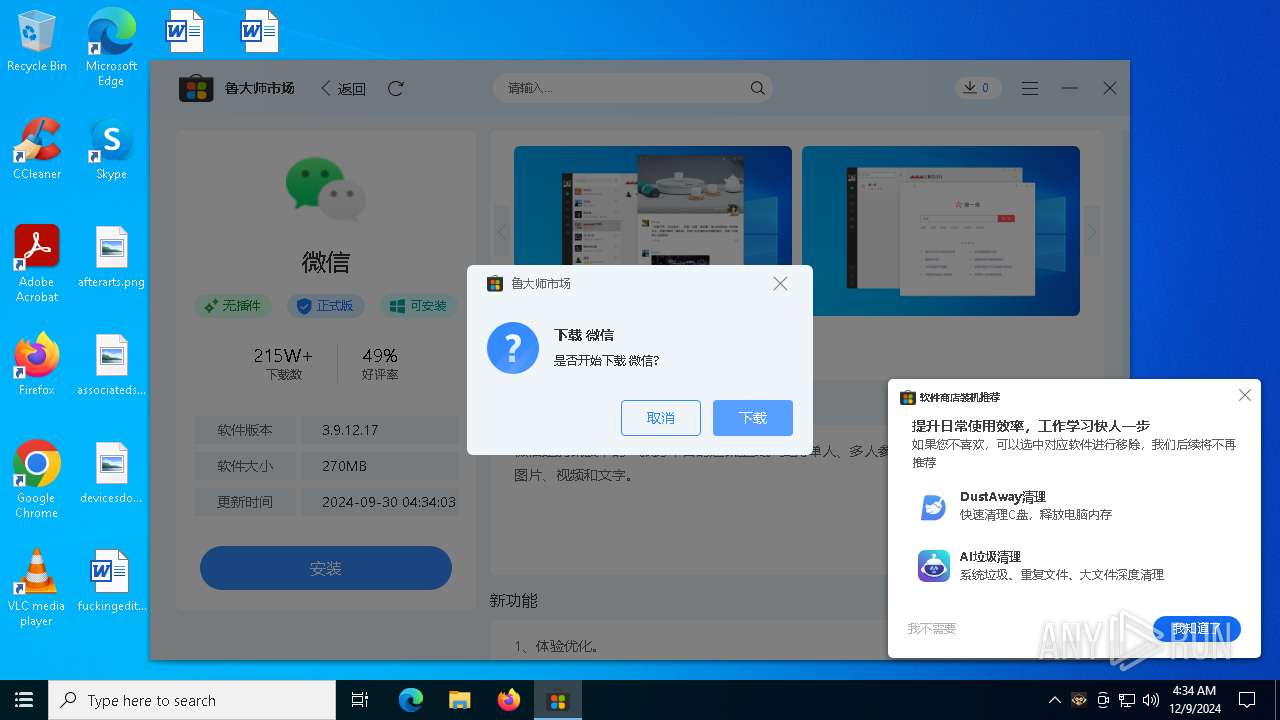Open Google Chrome desktop shortcut

(37, 480)
